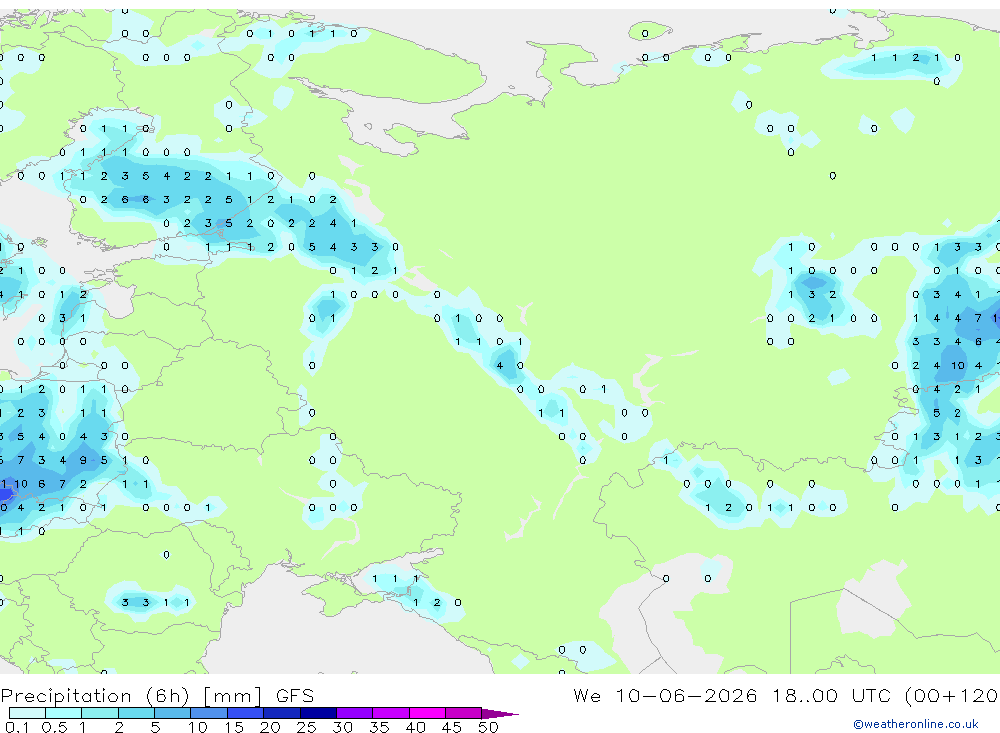Screen dimensions: 1000x733
Task: Click the legend scale label "25"
Action: [306, 727]
